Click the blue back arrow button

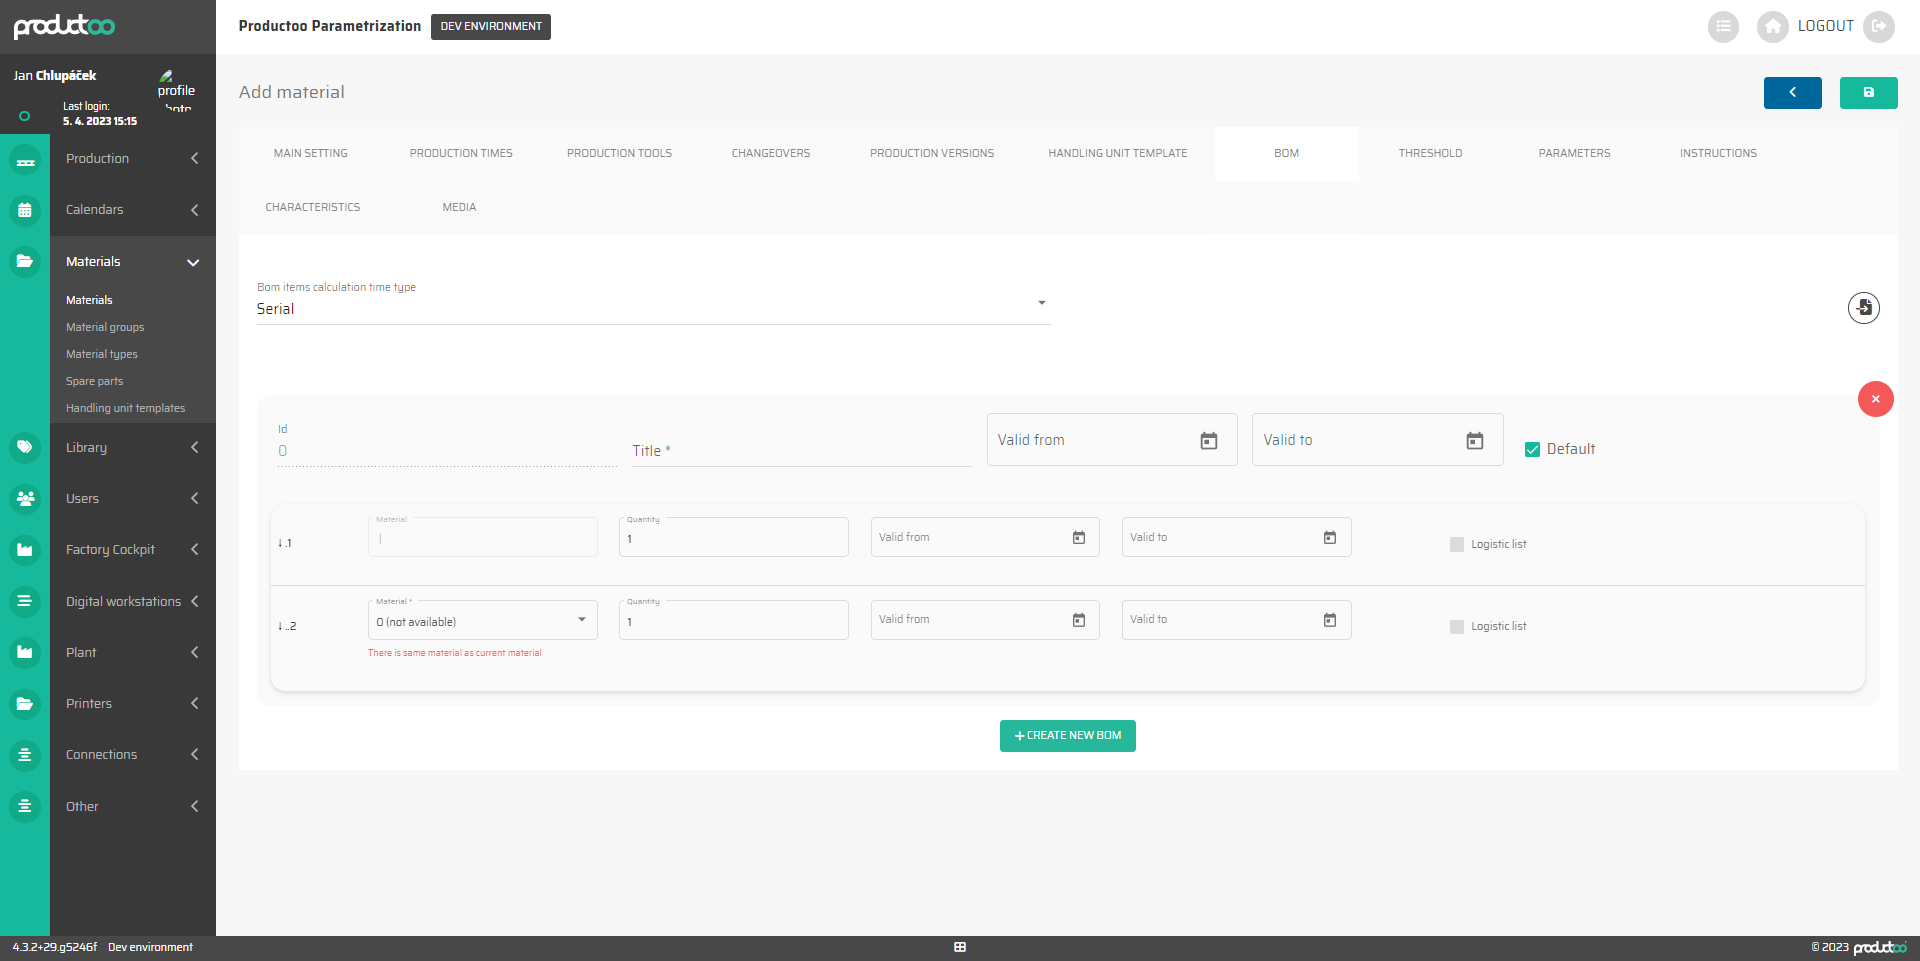tap(1792, 92)
